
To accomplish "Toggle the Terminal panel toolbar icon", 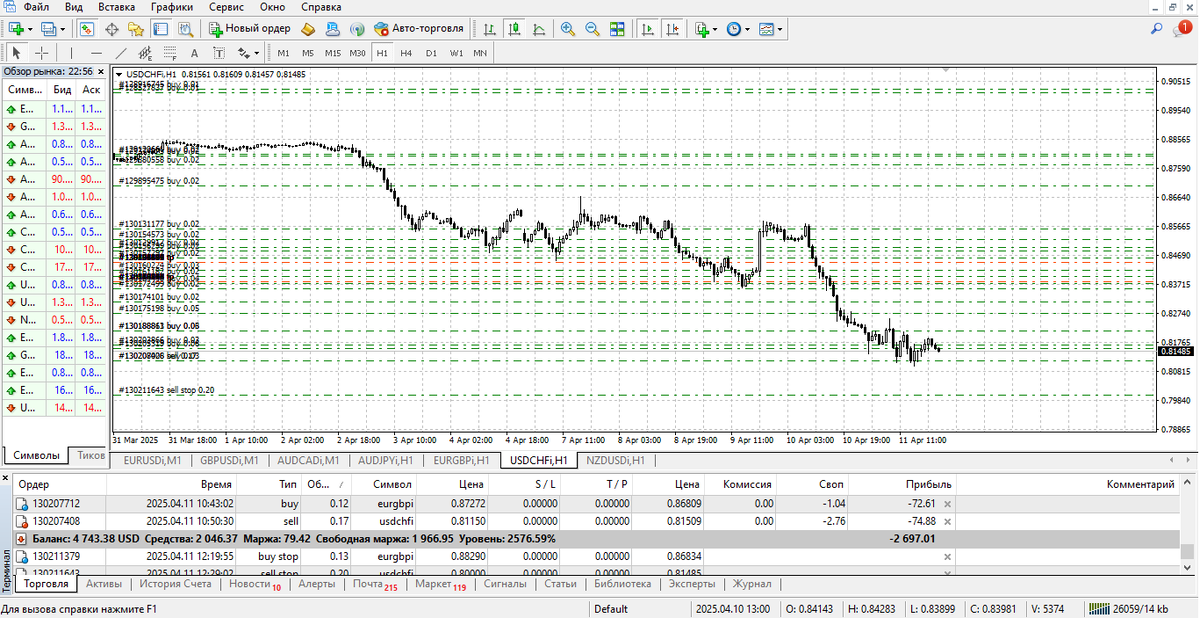I will point(161,29).
